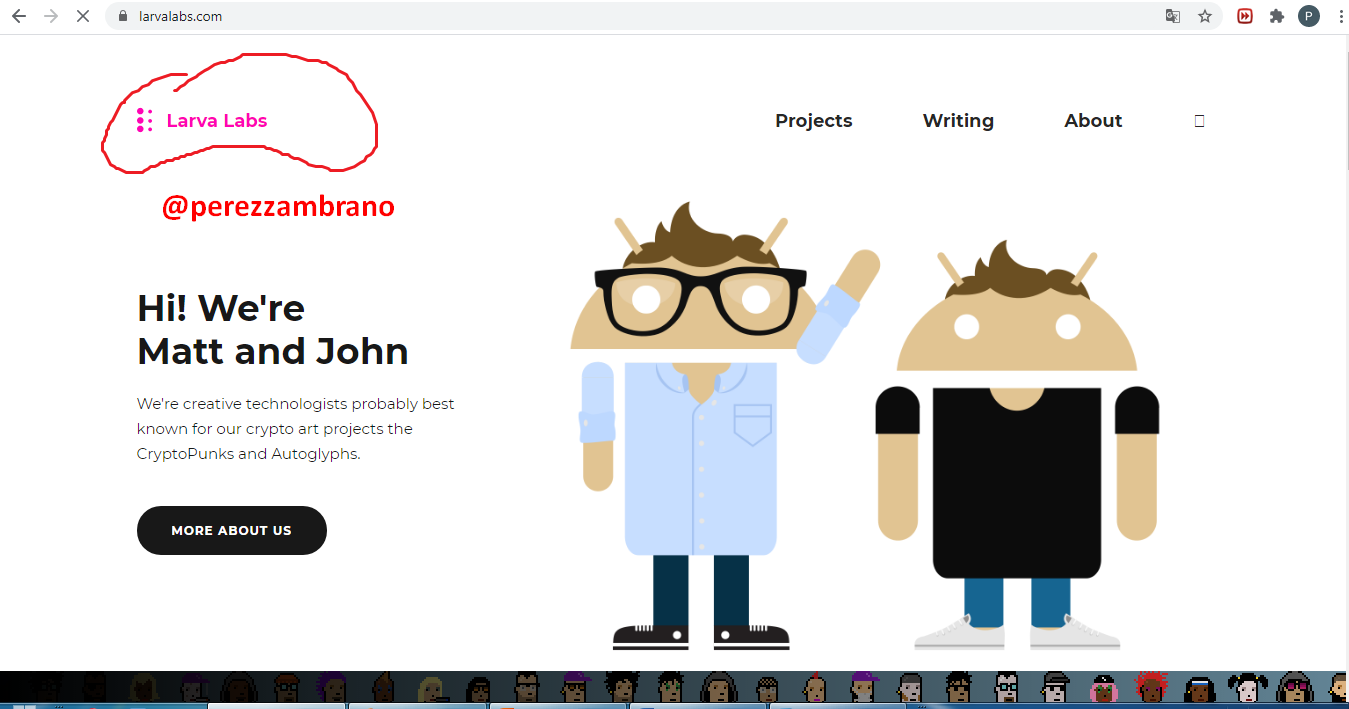Select the pale CryptoPunk with black pigtails
Image resolution: width=1349 pixels, height=709 pixels.
point(1248,688)
